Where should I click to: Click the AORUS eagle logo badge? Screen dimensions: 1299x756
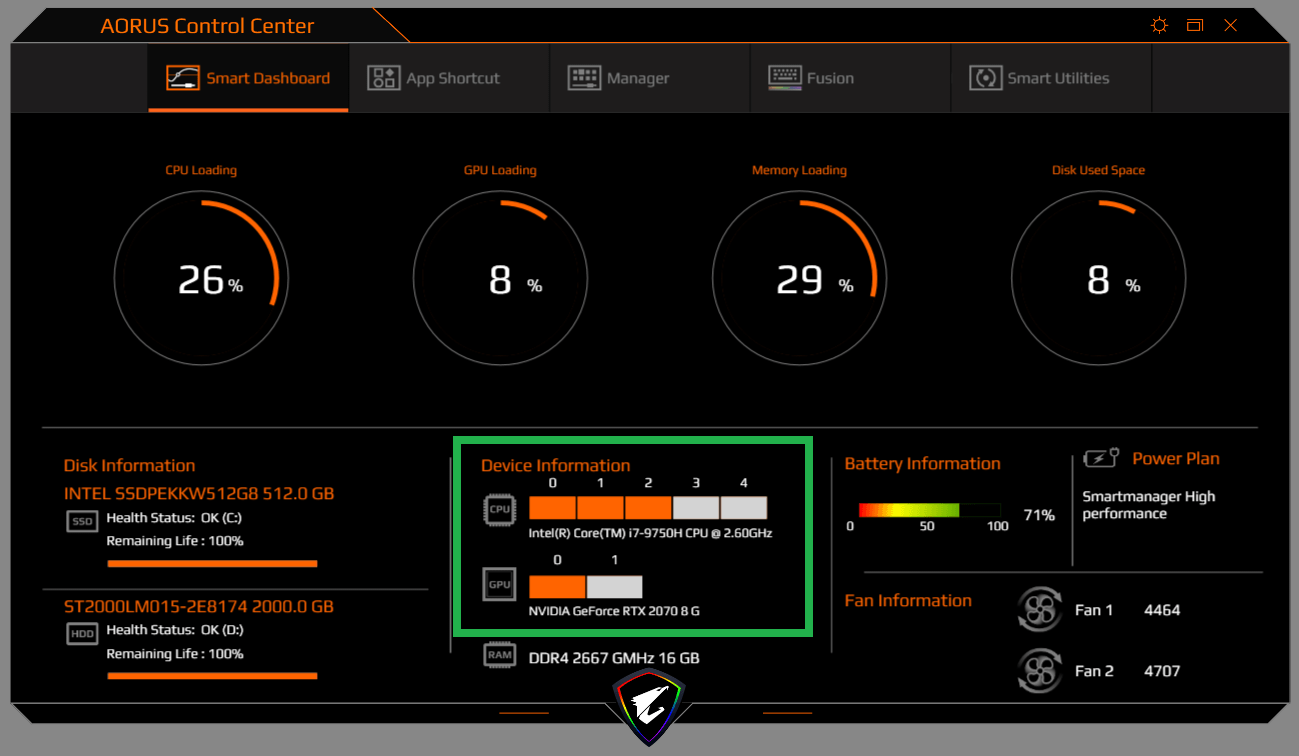(x=650, y=706)
